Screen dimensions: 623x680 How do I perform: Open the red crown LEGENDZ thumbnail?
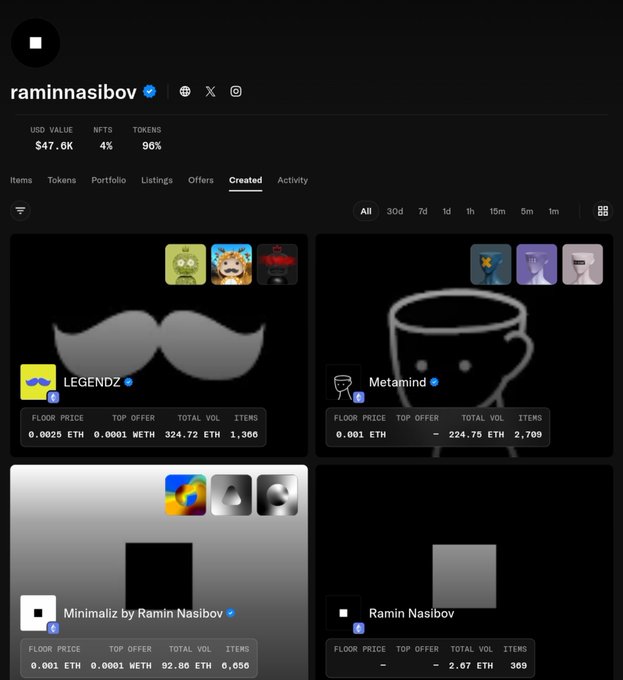(277, 264)
